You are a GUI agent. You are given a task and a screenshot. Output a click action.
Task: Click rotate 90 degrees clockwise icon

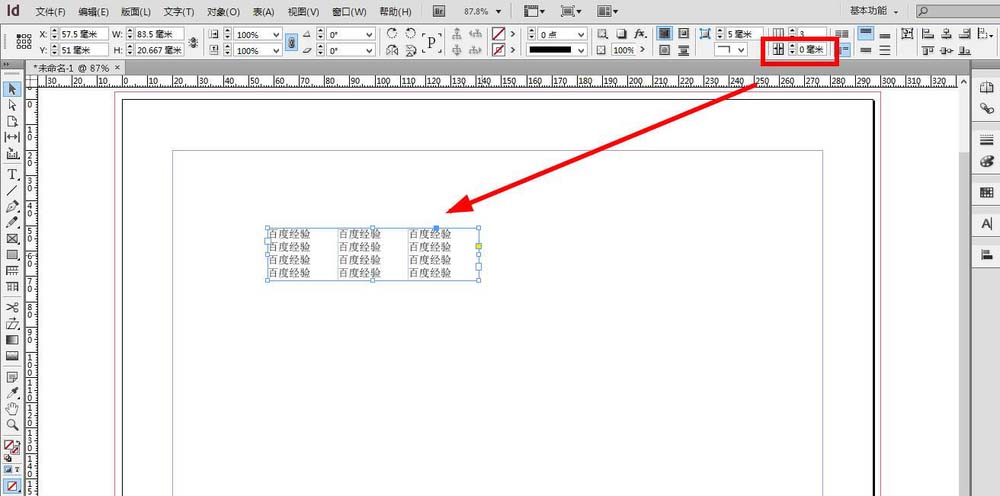pyautogui.click(x=393, y=34)
